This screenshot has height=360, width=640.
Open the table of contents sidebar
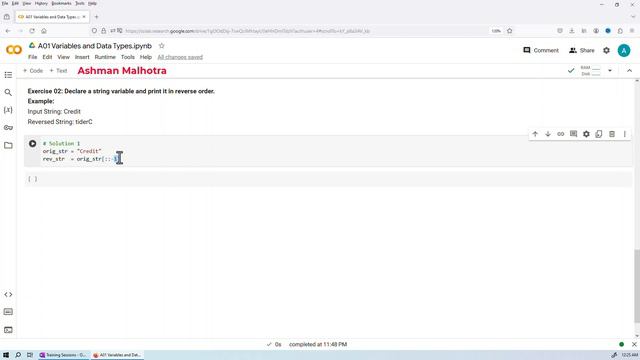pos(8,75)
